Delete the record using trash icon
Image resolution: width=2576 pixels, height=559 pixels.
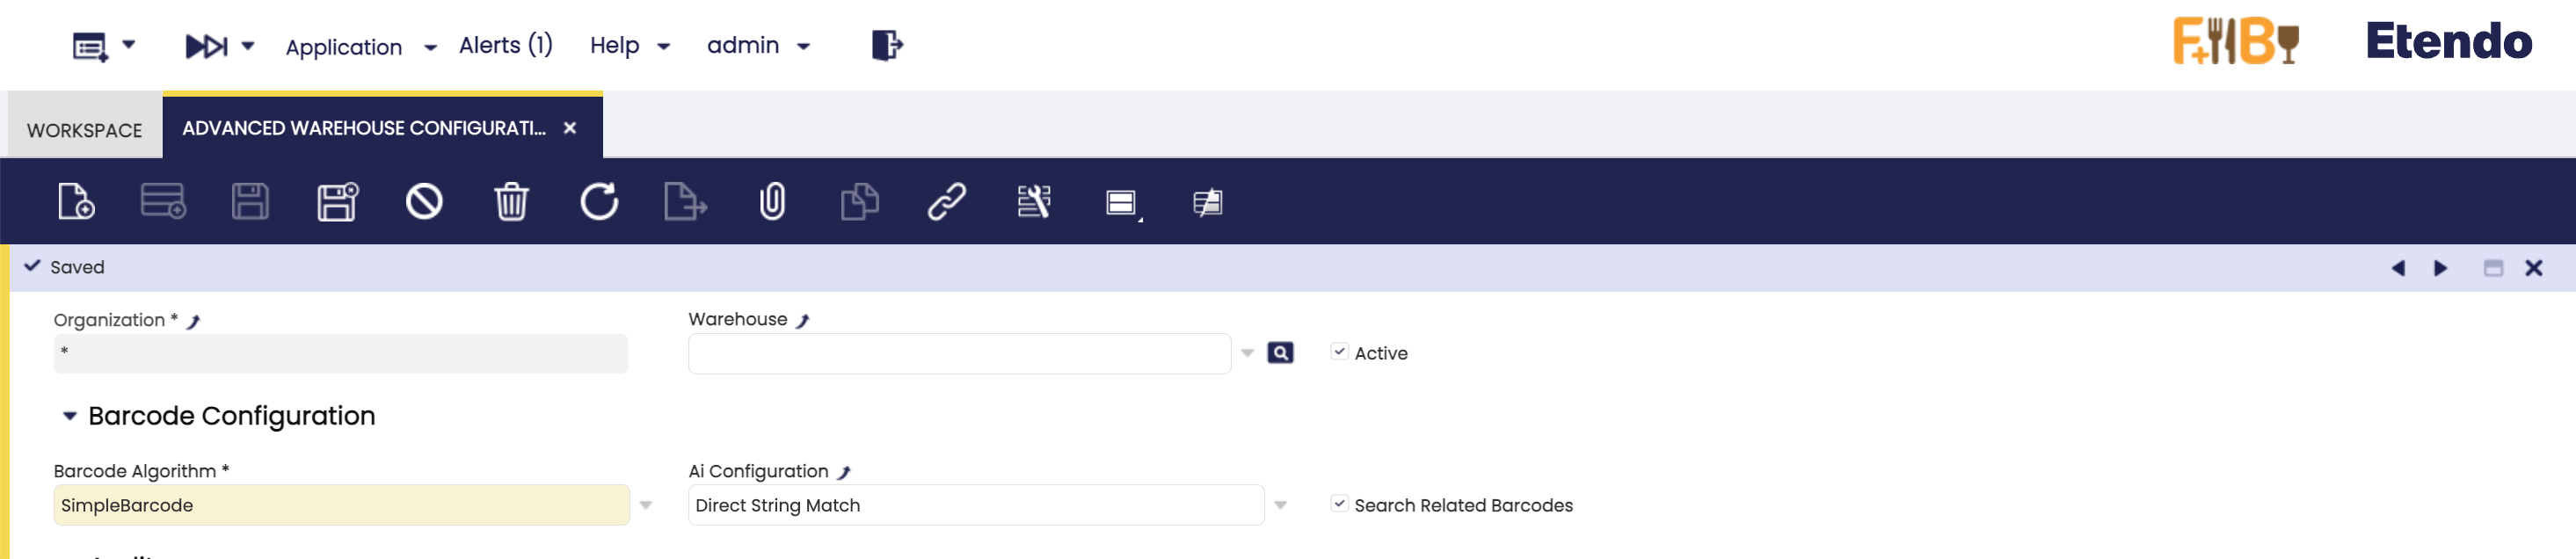coord(511,202)
